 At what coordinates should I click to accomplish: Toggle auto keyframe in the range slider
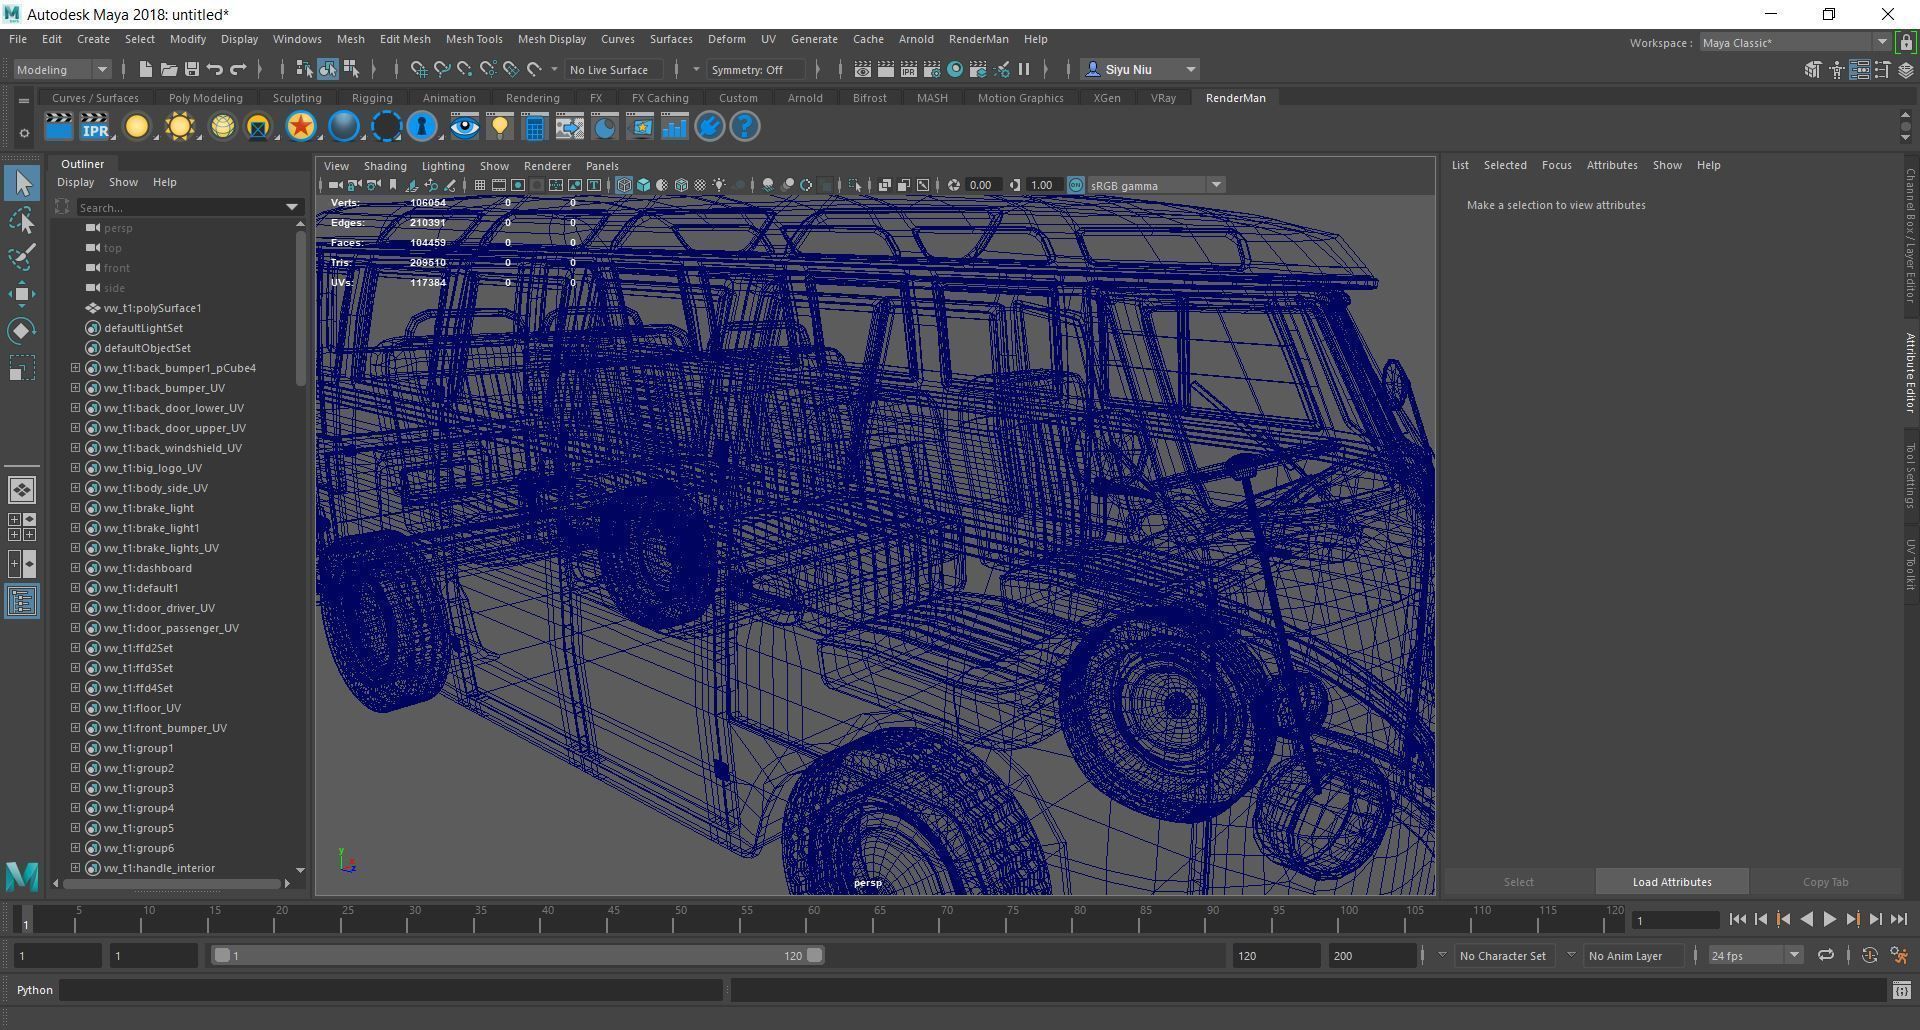pos(1869,955)
